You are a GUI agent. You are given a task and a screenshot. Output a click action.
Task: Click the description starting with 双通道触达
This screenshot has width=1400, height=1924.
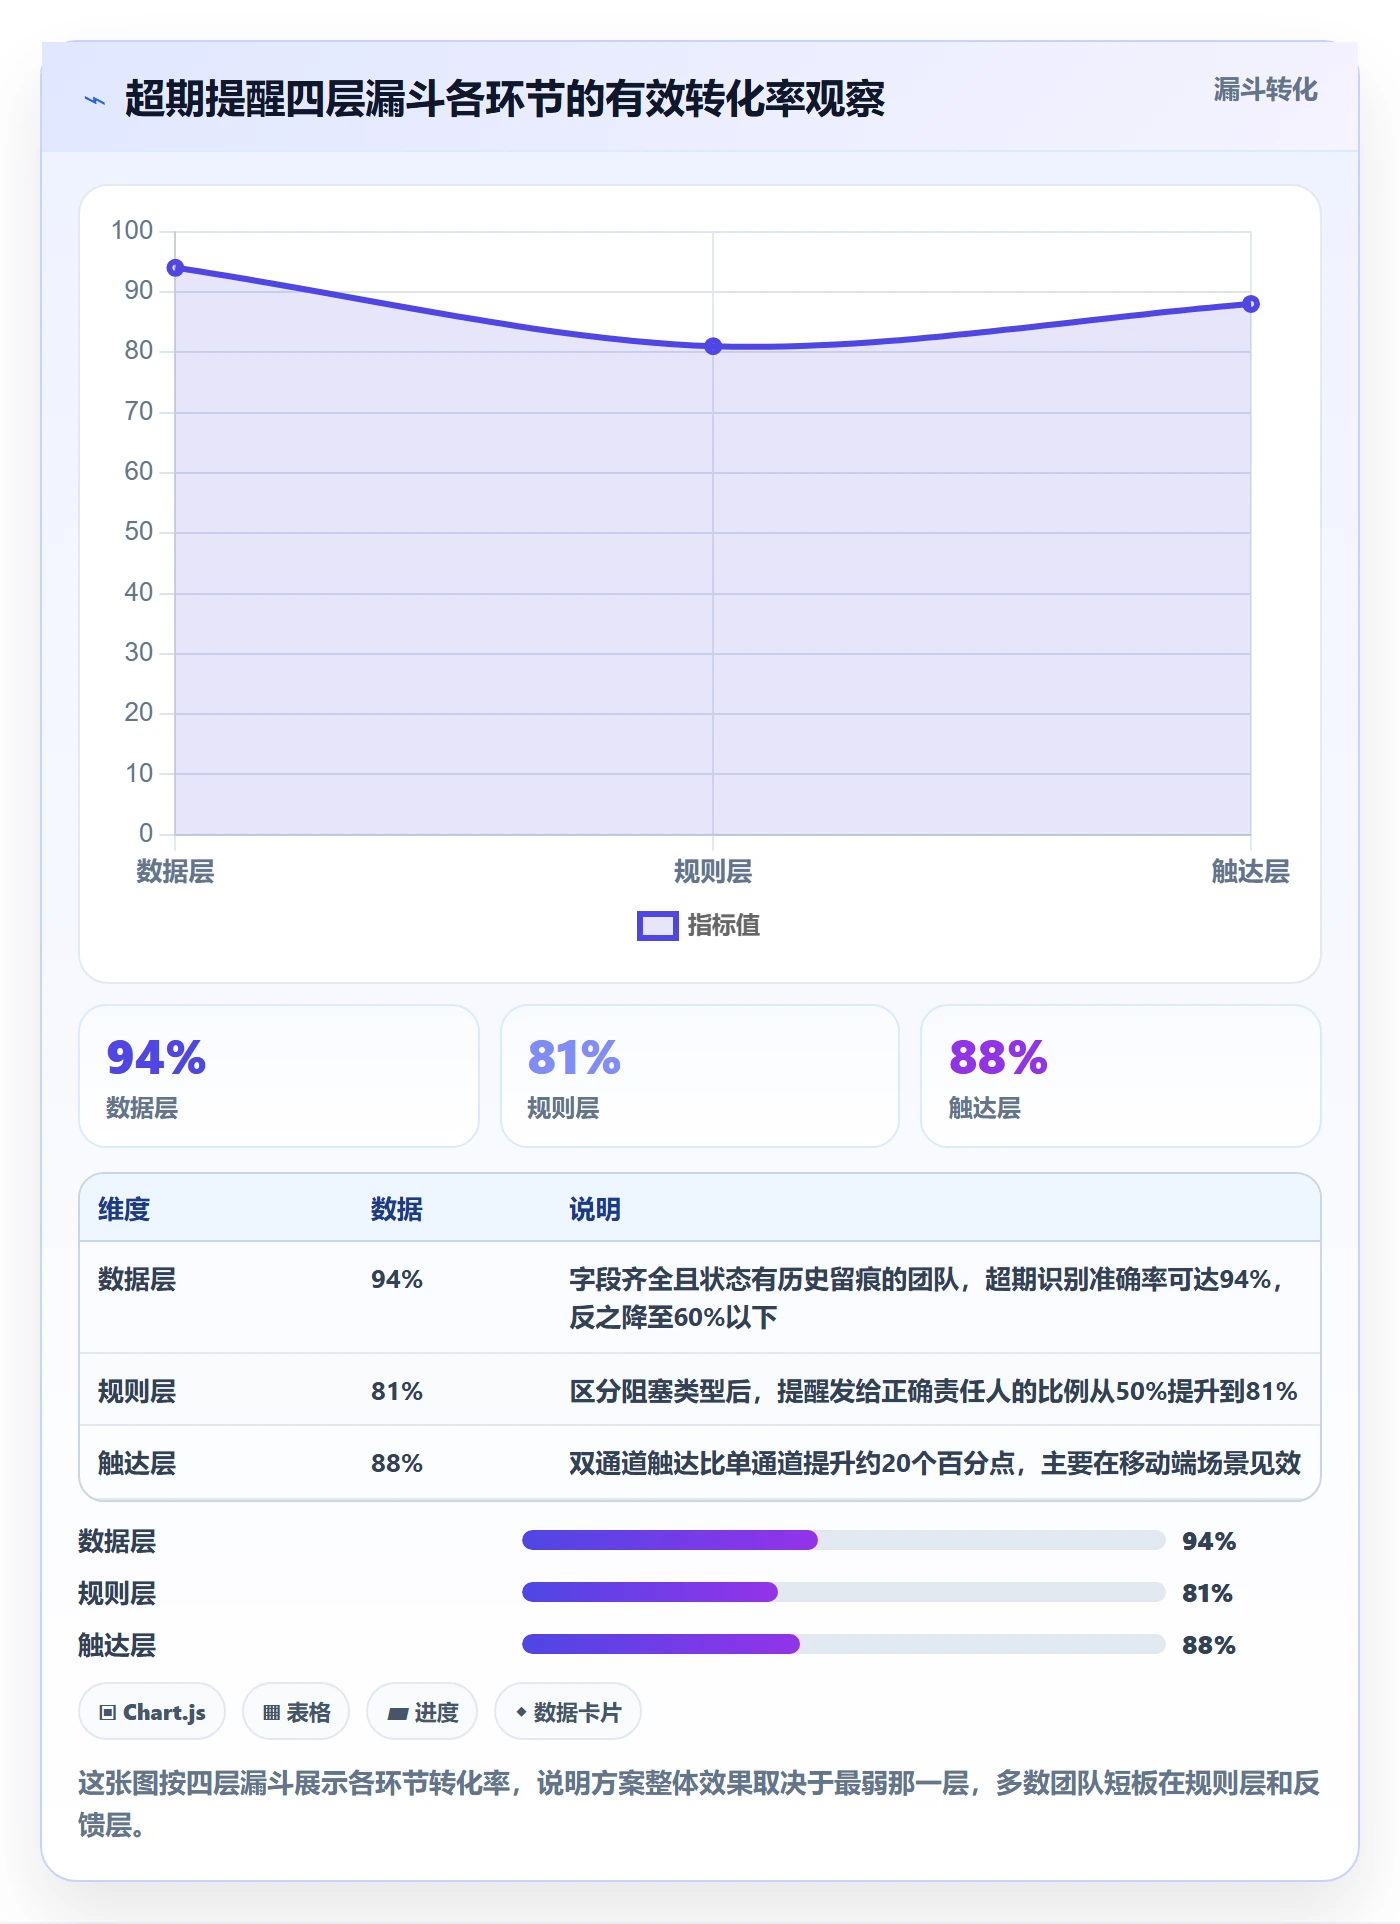(935, 1463)
